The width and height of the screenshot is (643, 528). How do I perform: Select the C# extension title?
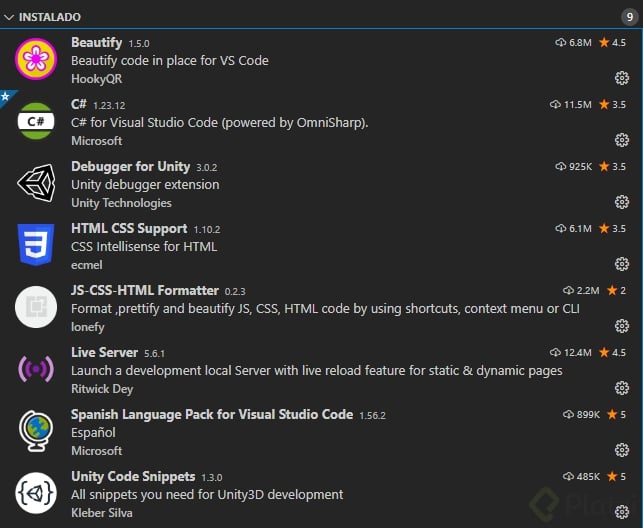(x=79, y=104)
